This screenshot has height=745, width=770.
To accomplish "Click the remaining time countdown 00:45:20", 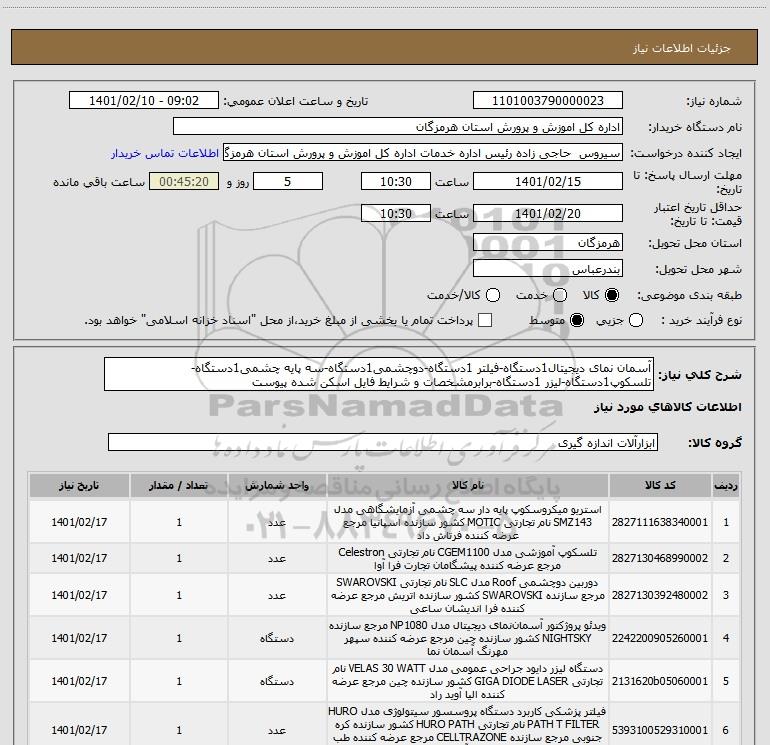I will point(184,181).
